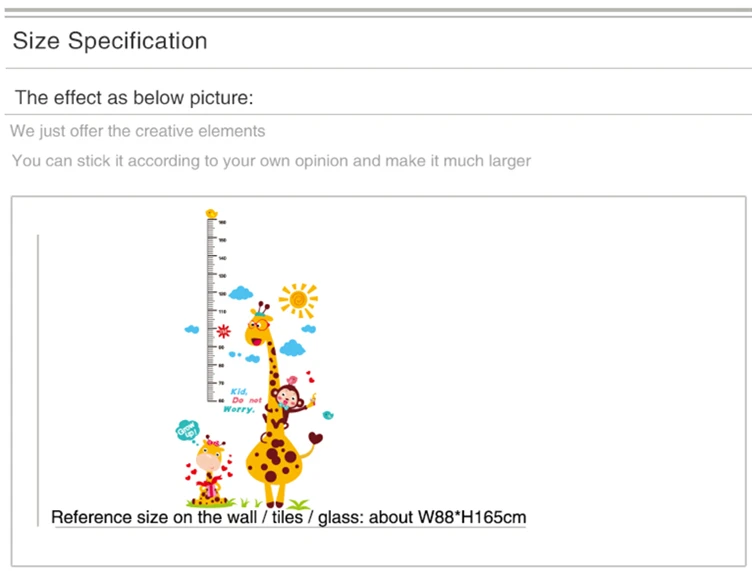This screenshot has height=571, width=752.
Task: Select the heart-shaped giraffe tail tip
Action: (x=315, y=438)
